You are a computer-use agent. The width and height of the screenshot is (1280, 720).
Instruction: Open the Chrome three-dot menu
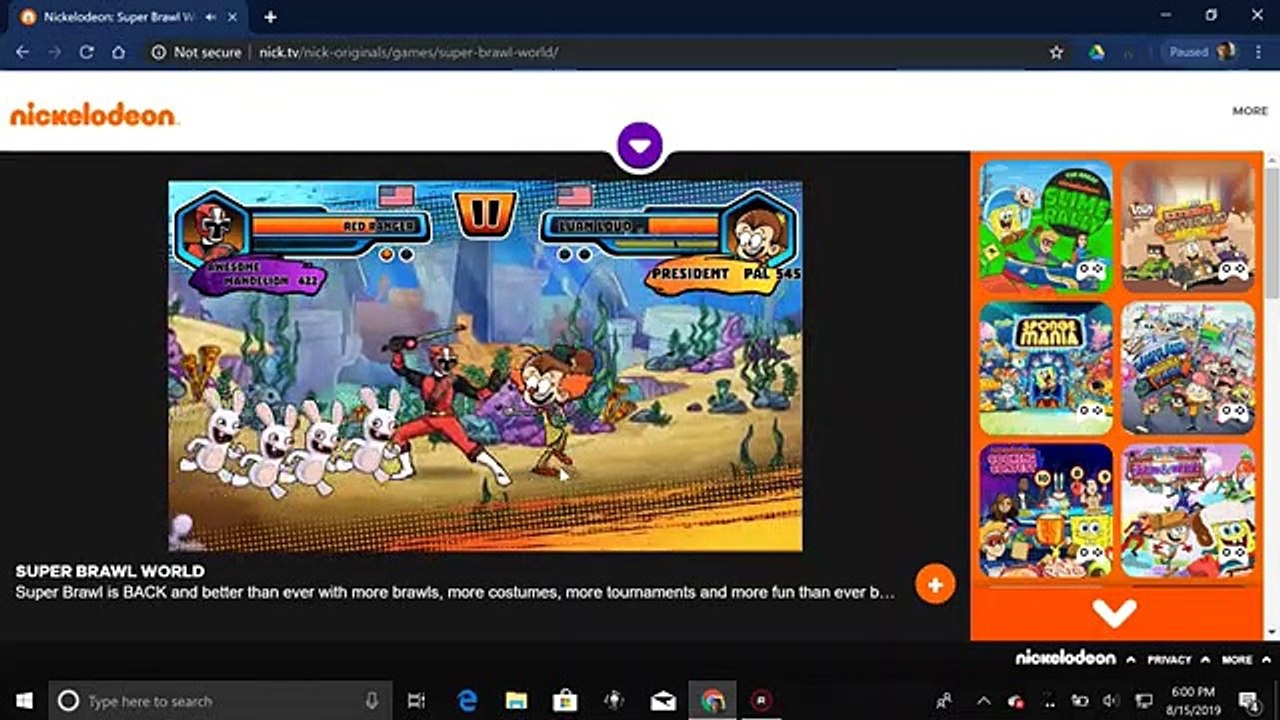coord(1258,52)
